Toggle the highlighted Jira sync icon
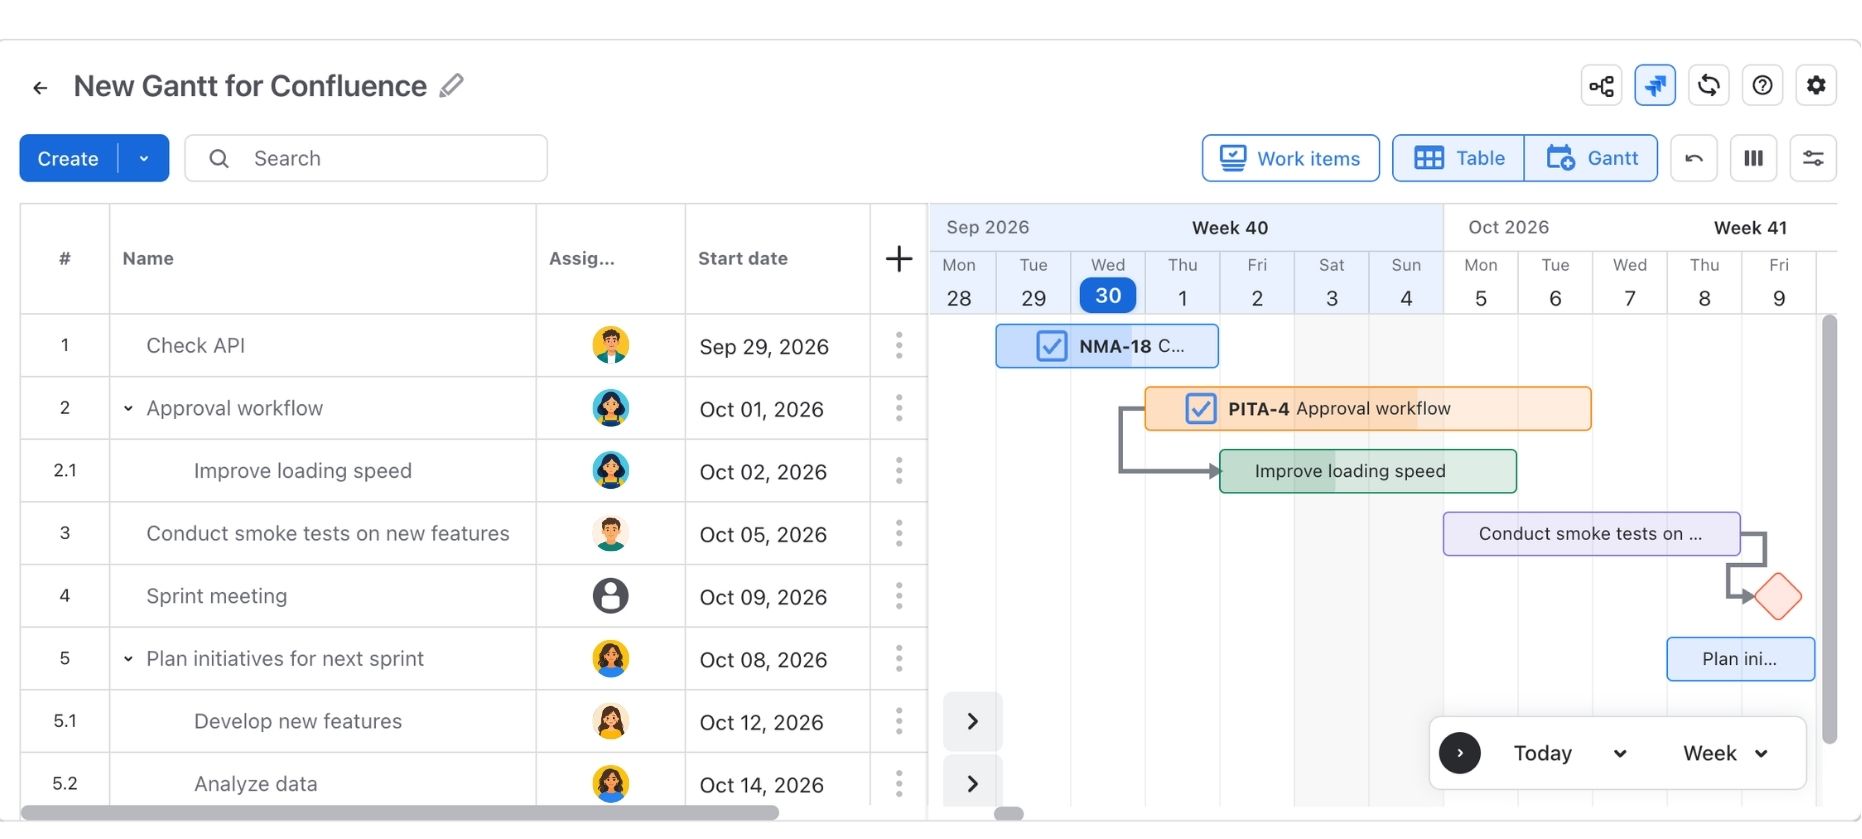 (1655, 86)
